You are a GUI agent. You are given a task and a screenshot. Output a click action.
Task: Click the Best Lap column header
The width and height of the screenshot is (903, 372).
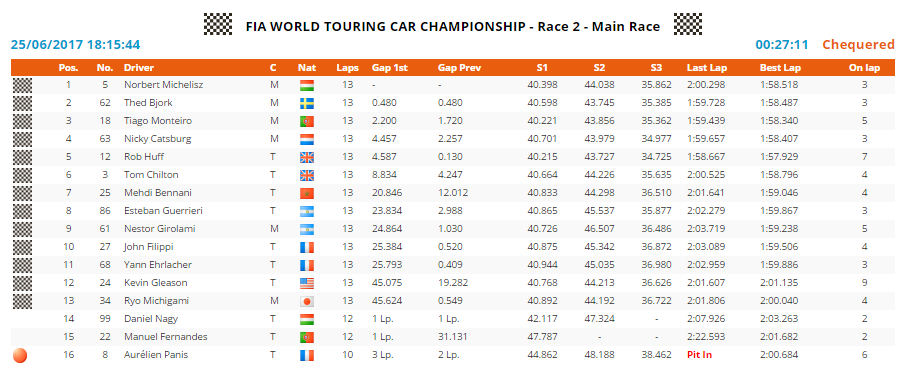pyautogui.click(x=779, y=68)
